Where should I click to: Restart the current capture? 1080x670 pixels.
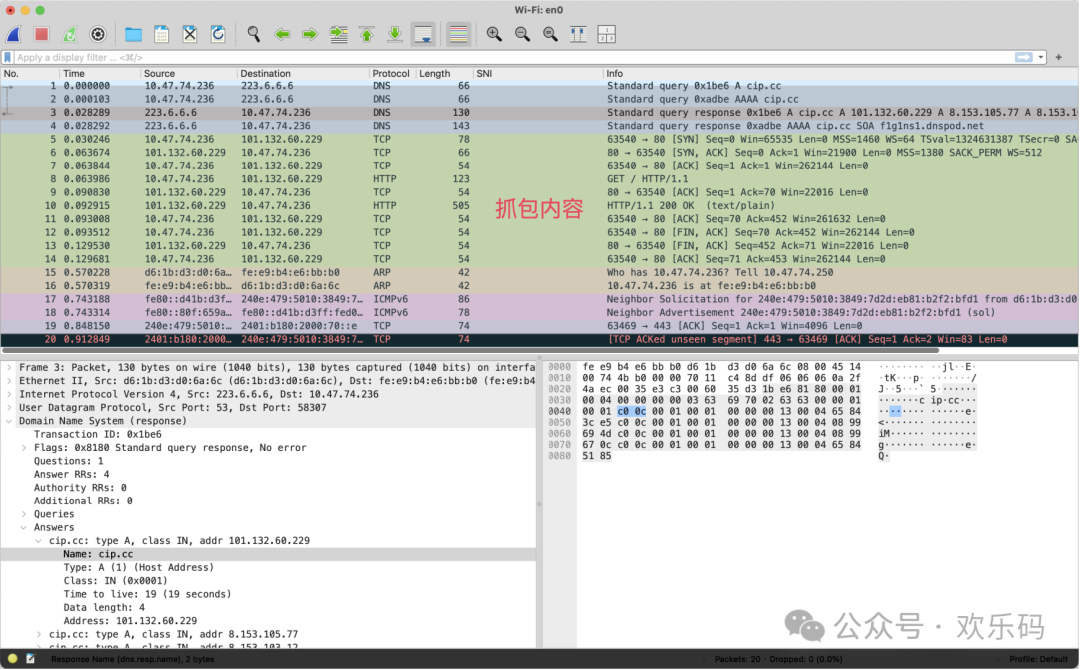pyautogui.click(x=70, y=34)
